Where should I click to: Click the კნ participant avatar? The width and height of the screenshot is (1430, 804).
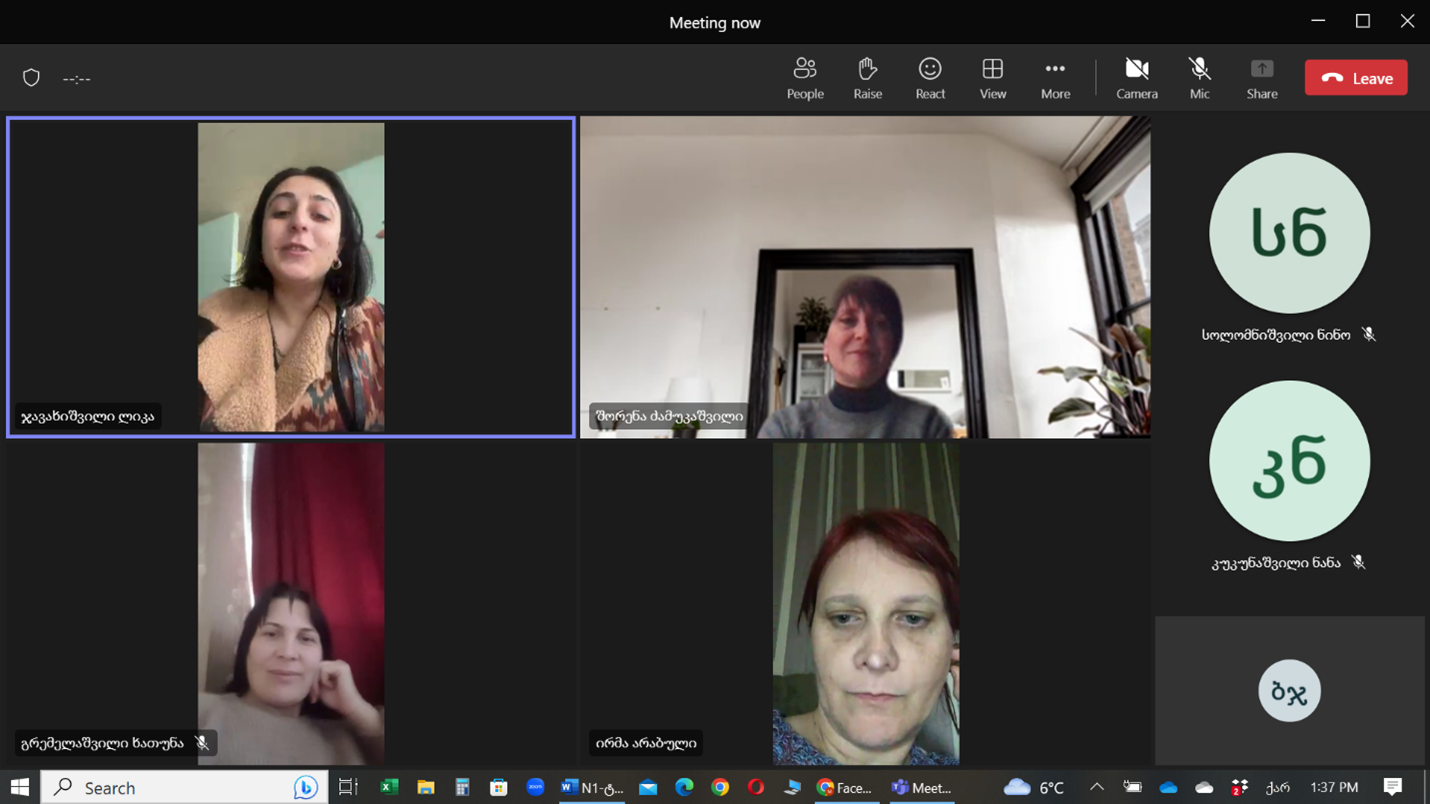(x=1289, y=461)
